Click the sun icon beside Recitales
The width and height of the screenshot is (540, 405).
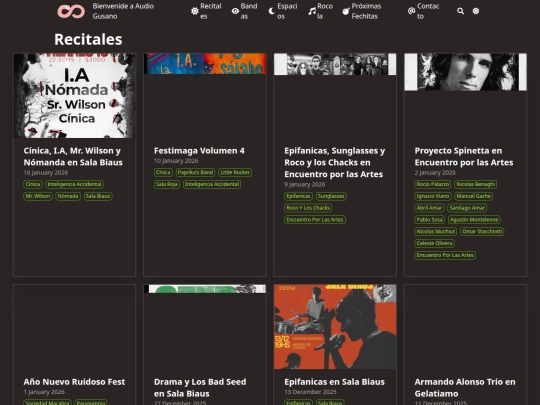[195, 11]
